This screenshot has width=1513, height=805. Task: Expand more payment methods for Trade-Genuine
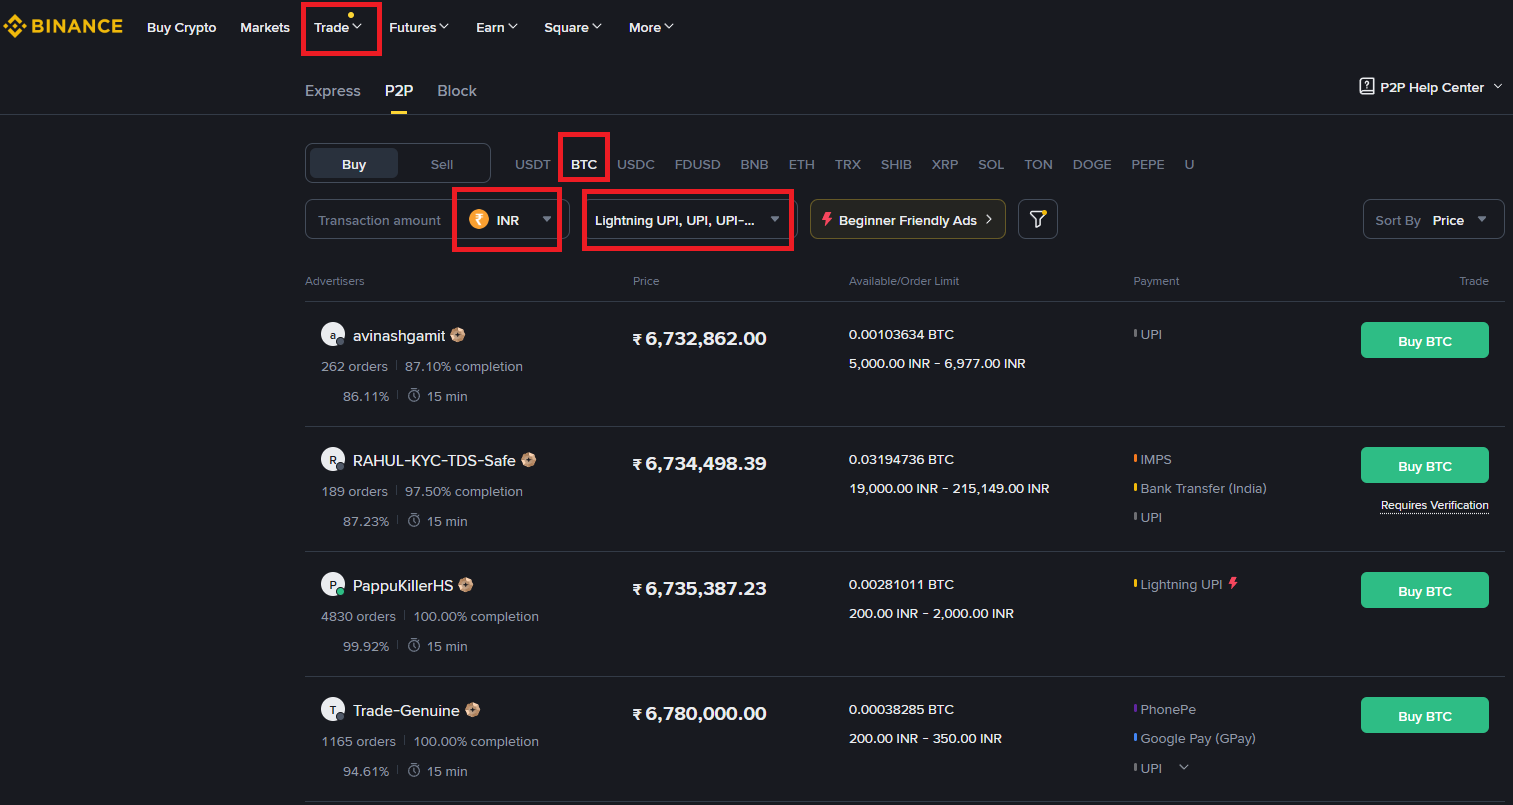(x=1184, y=768)
